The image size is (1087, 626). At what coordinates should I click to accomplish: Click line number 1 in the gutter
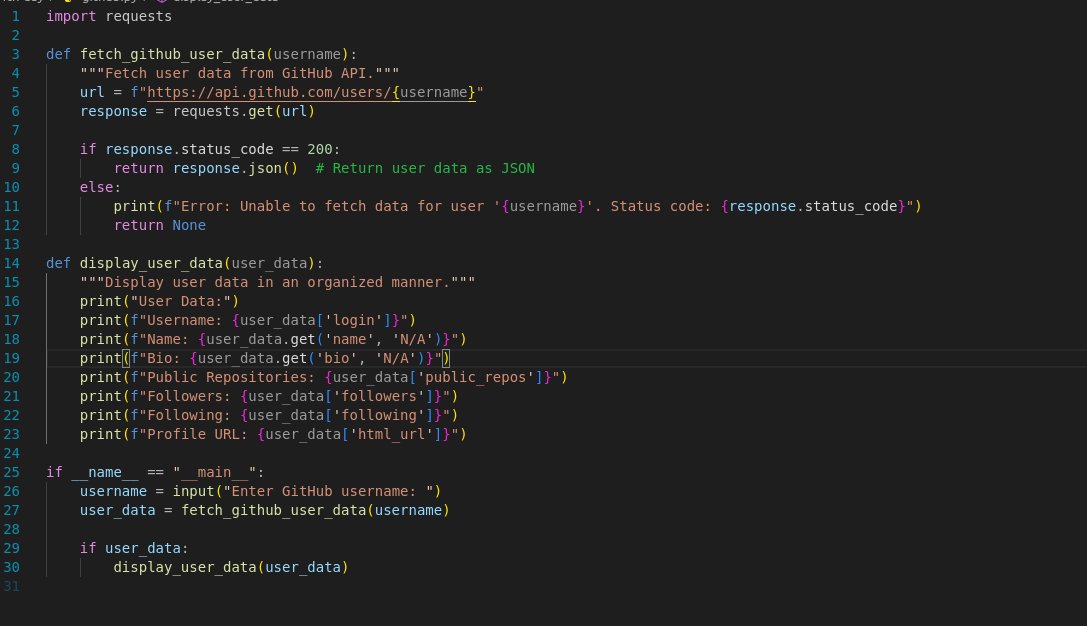(15, 16)
